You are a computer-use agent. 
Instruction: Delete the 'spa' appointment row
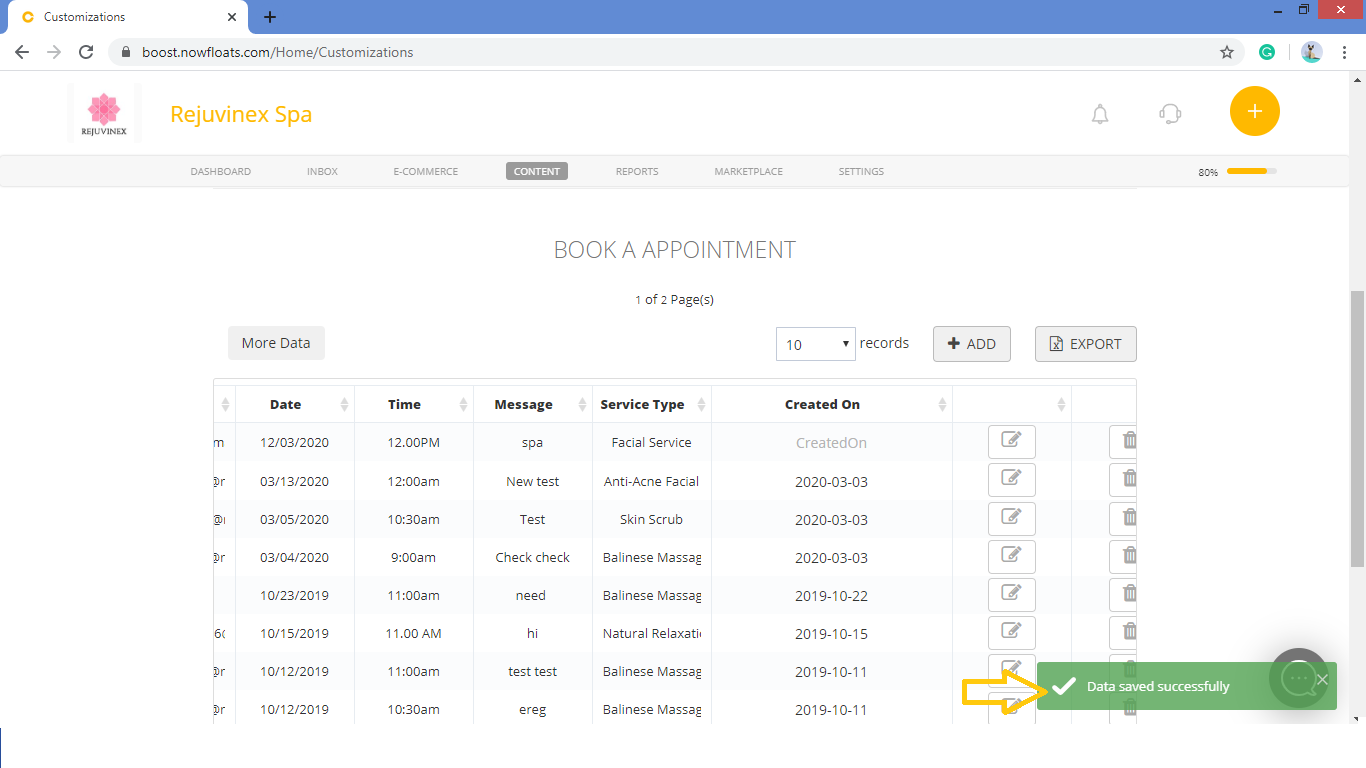[1124, 442]
